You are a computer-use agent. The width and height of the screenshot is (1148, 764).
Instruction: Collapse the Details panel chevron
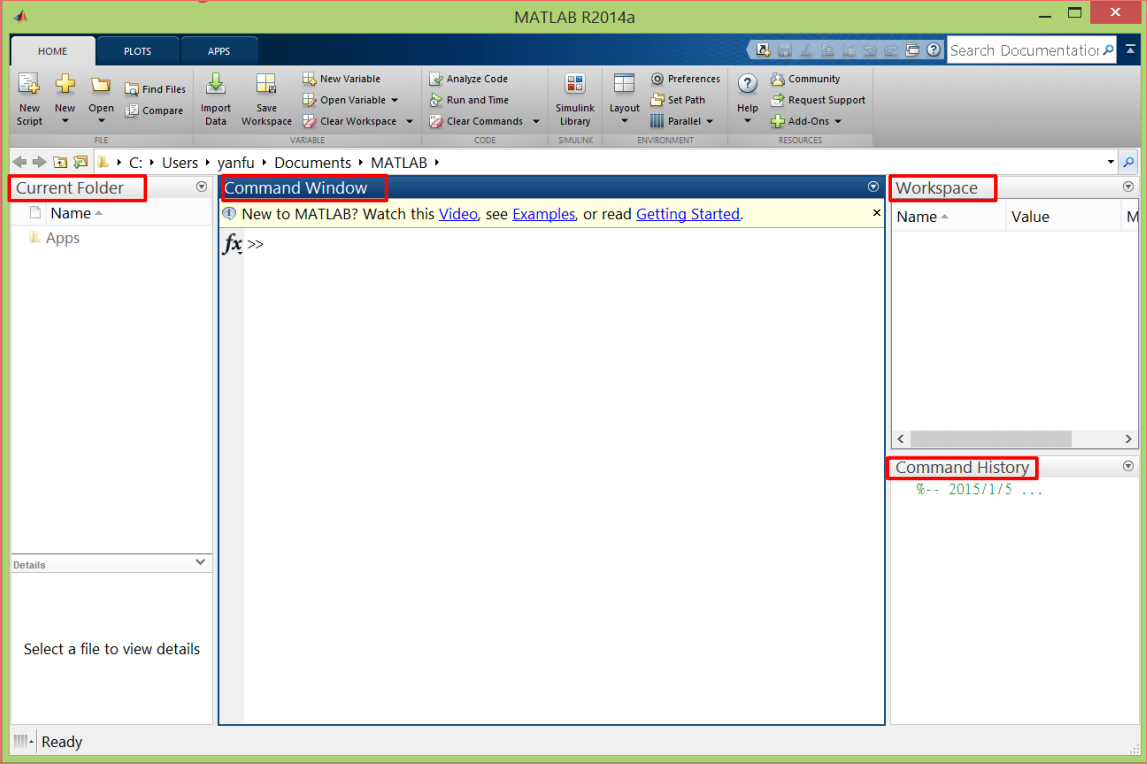(x=201, y=562)
